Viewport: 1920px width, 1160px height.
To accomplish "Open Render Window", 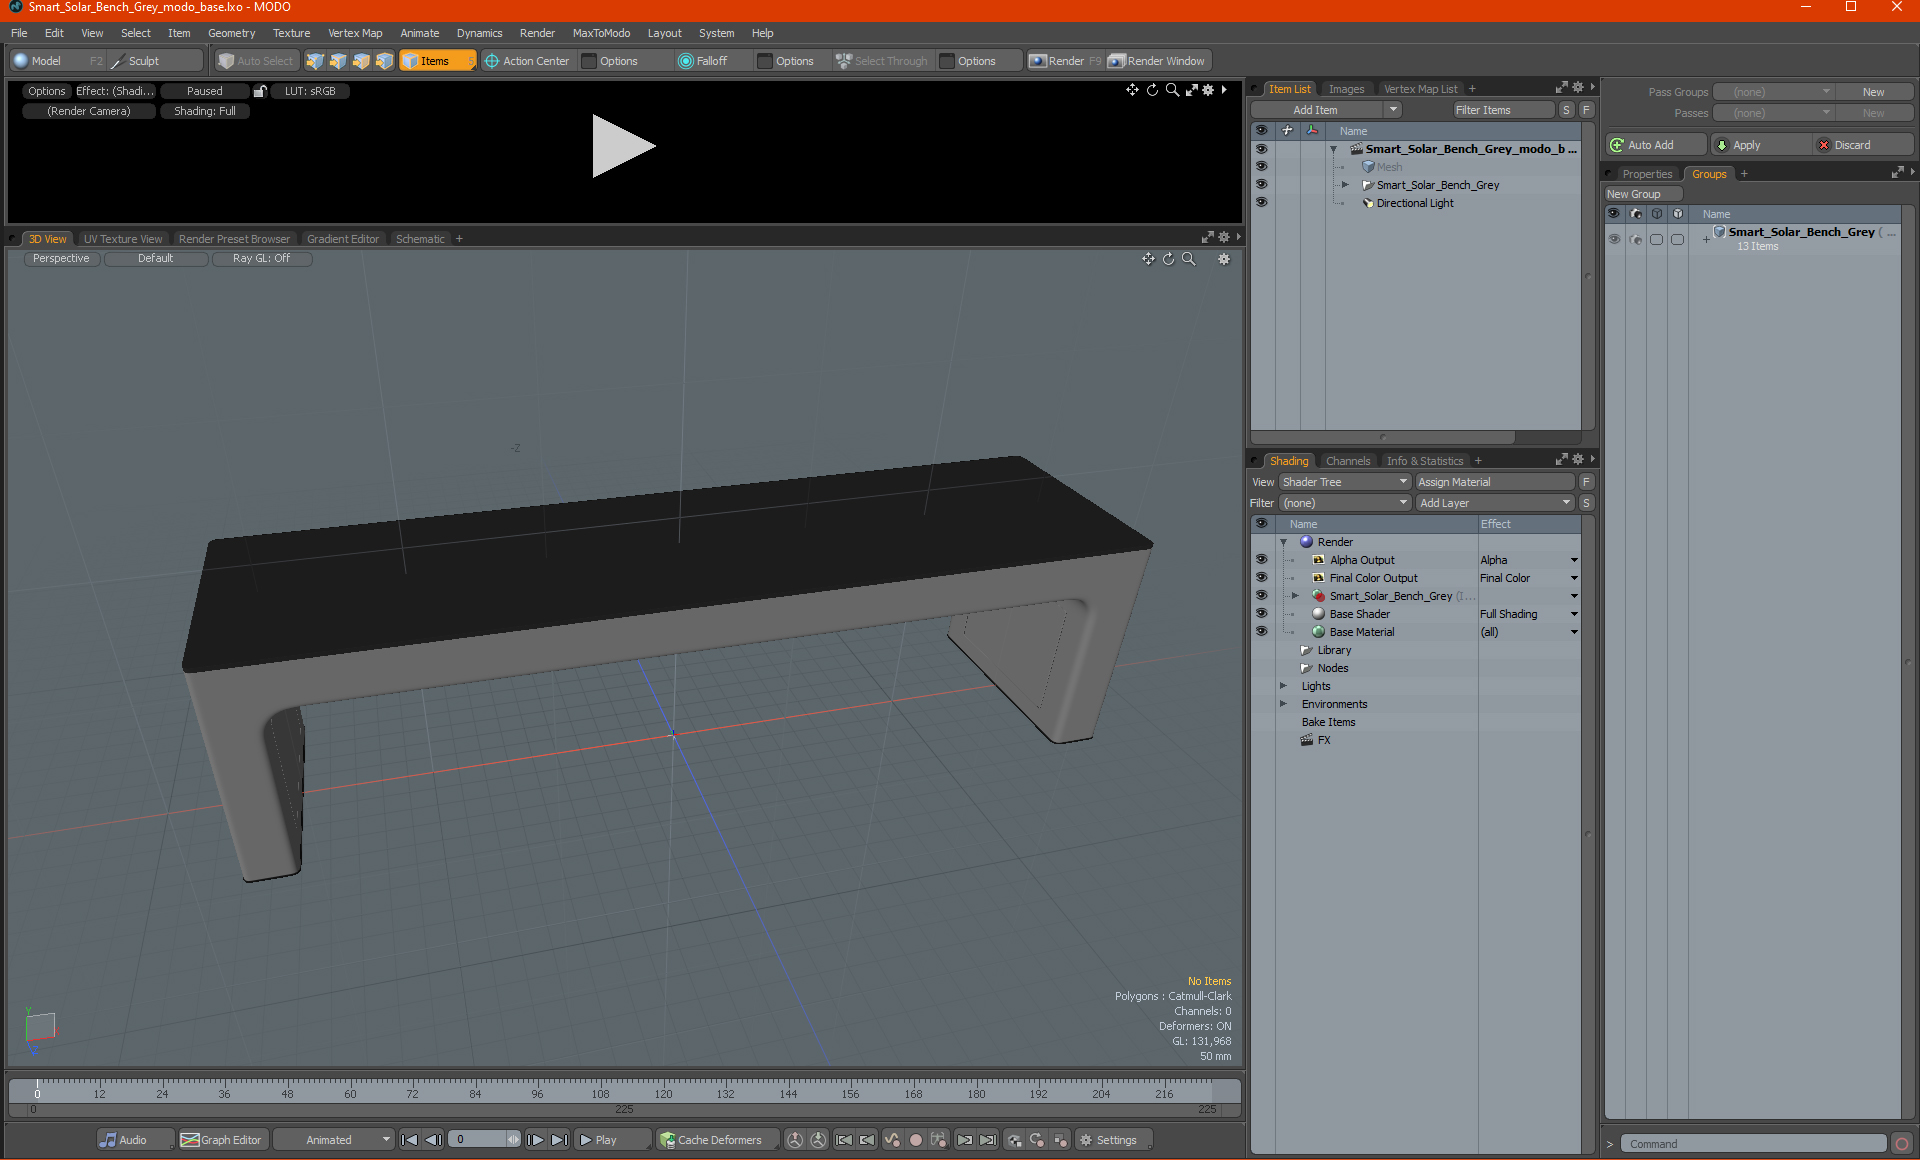I will pyautogui.click(x=1157, y=61).
